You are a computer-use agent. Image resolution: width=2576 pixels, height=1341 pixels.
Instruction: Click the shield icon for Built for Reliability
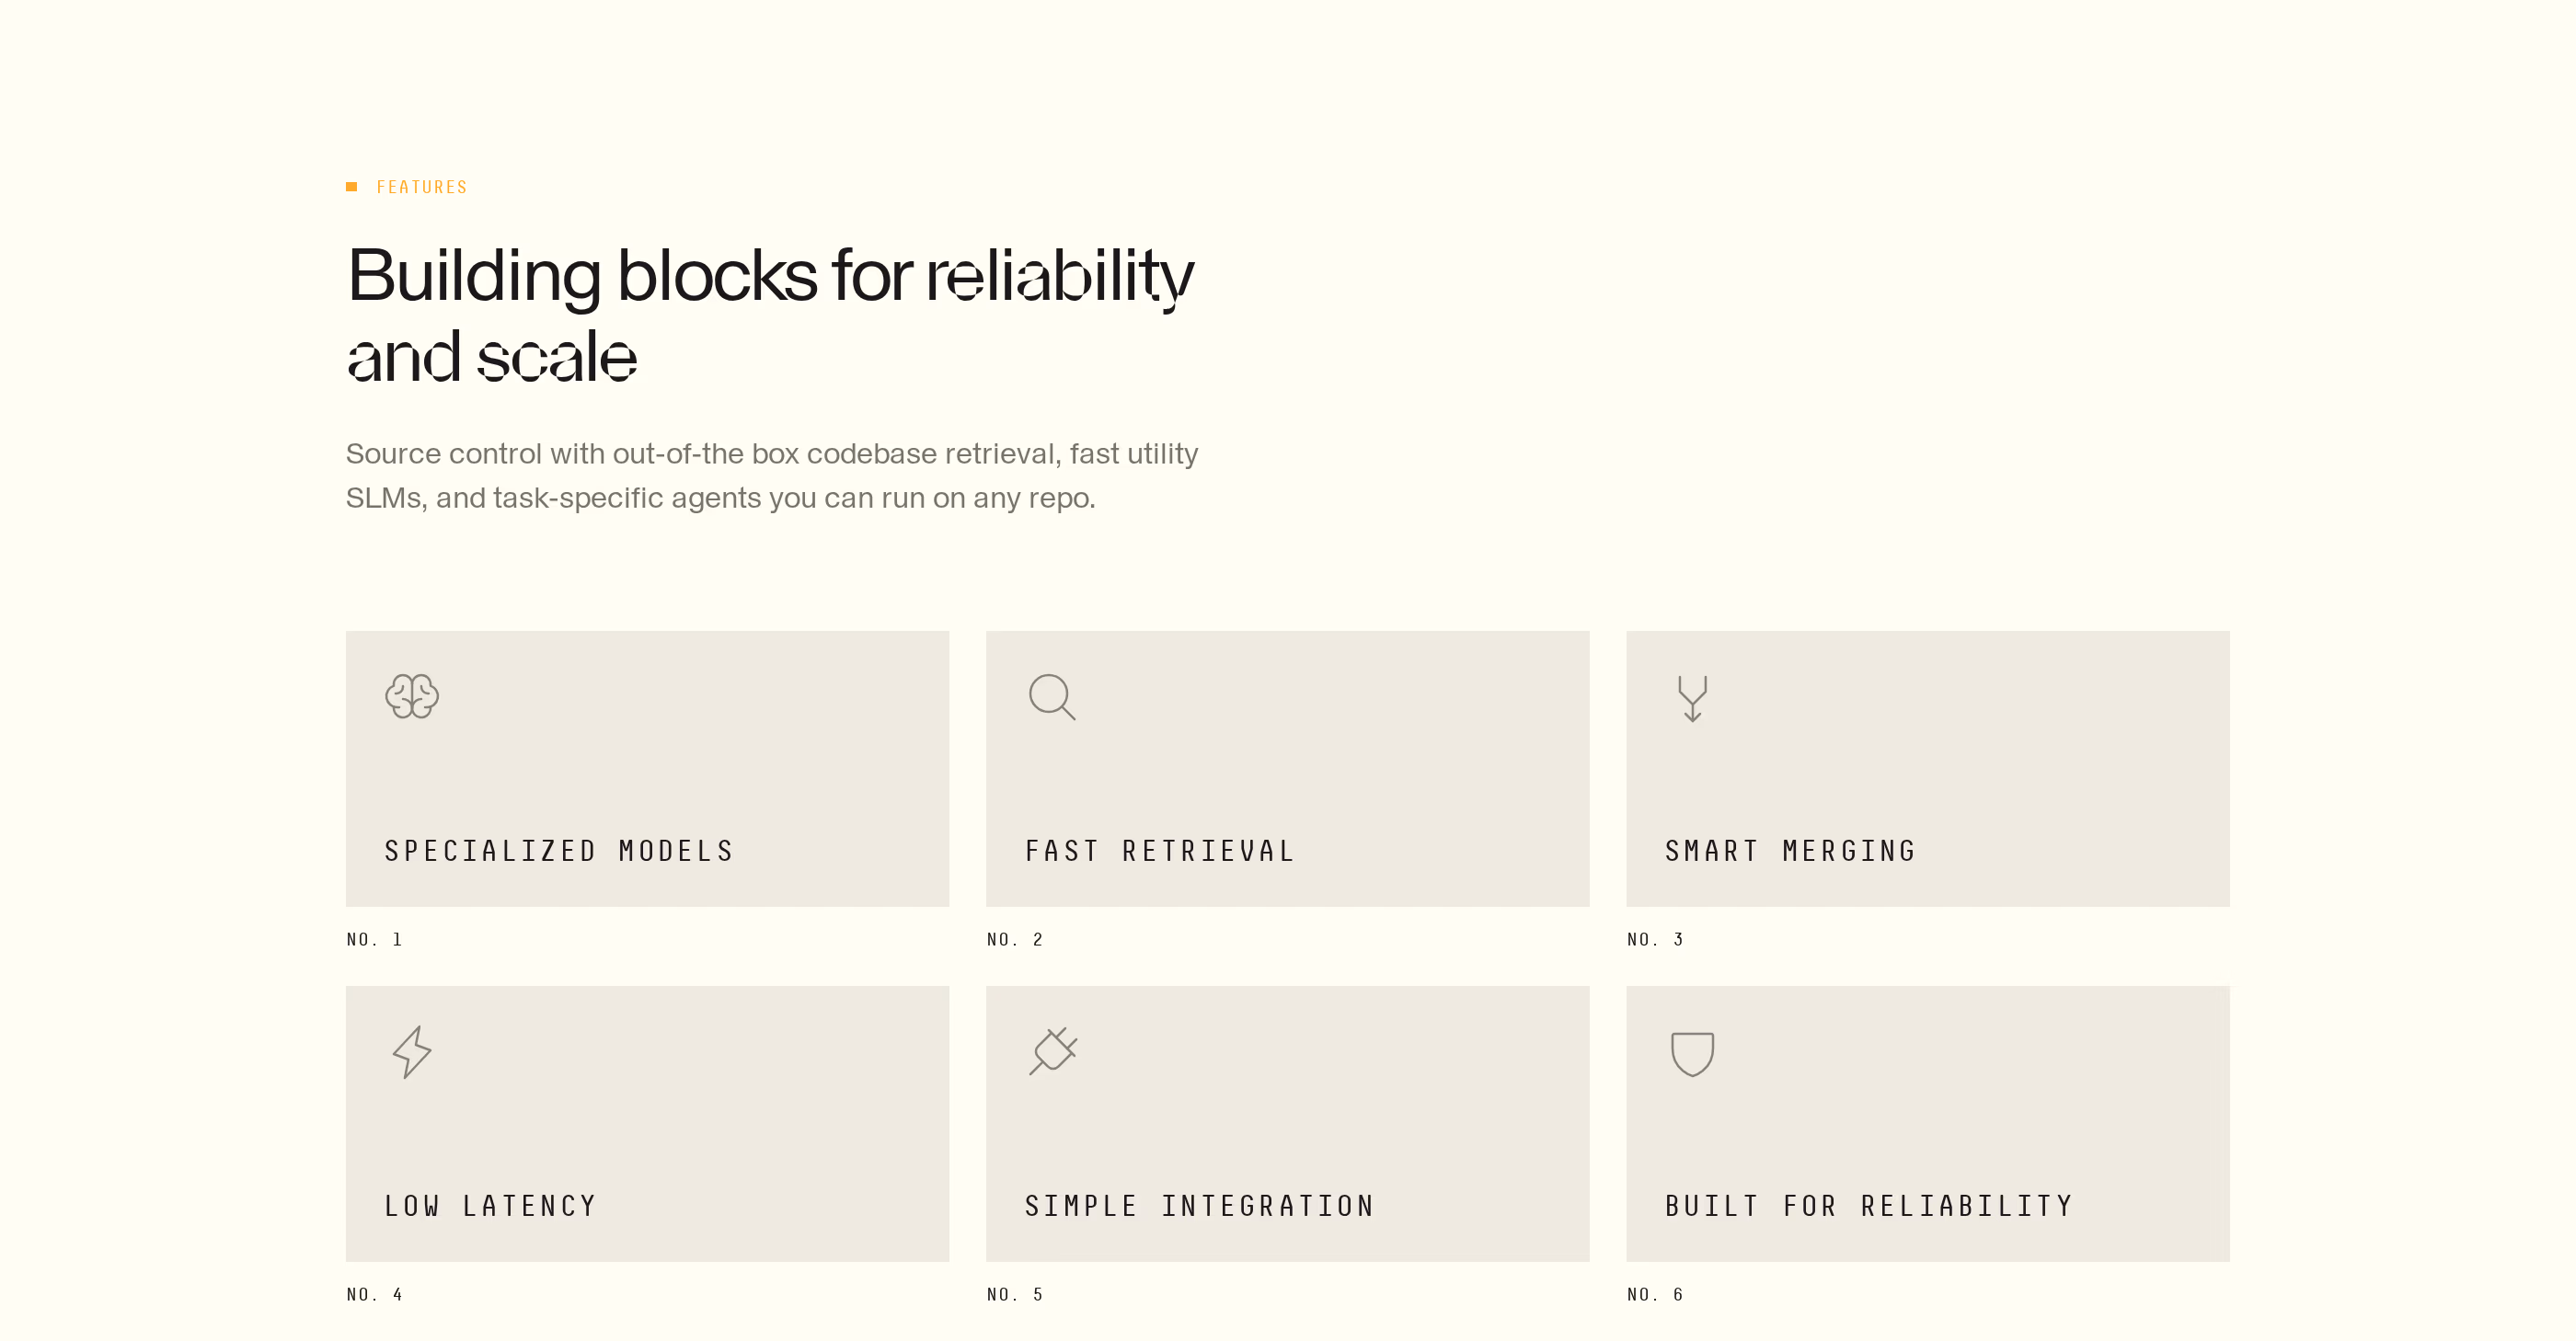pos(1692,1054)
